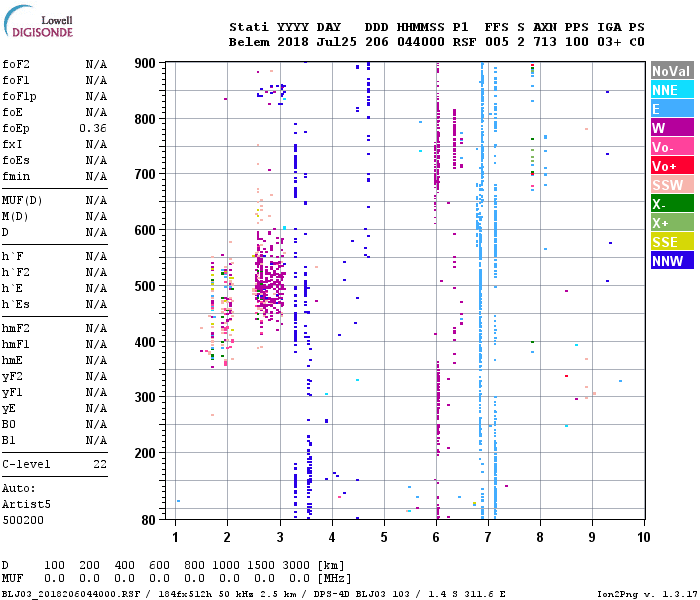Viewport: 700px width, 600px height.
Task: Click the h`E parameter label
Action: click(x=12, y=289)
